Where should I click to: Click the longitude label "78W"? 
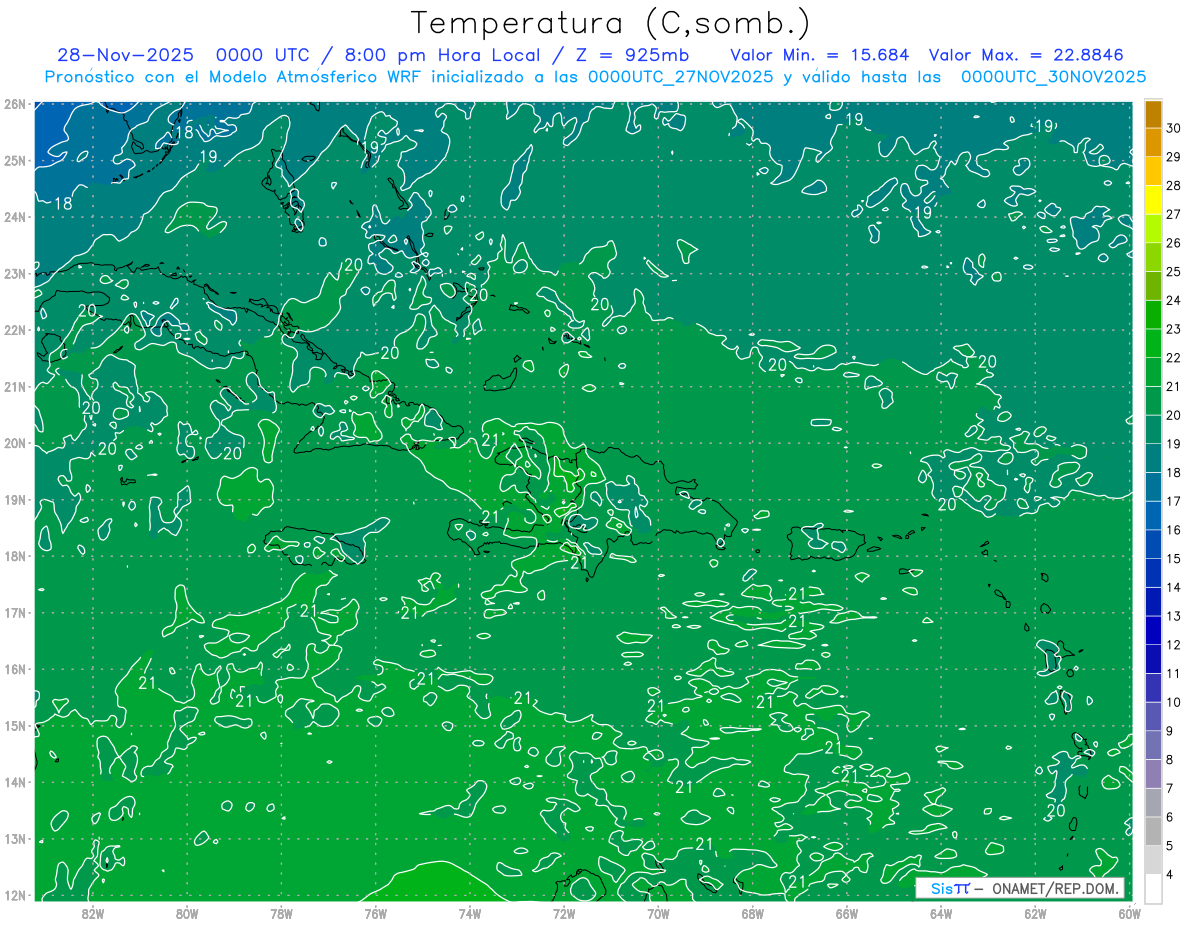(x=281, y=913)
